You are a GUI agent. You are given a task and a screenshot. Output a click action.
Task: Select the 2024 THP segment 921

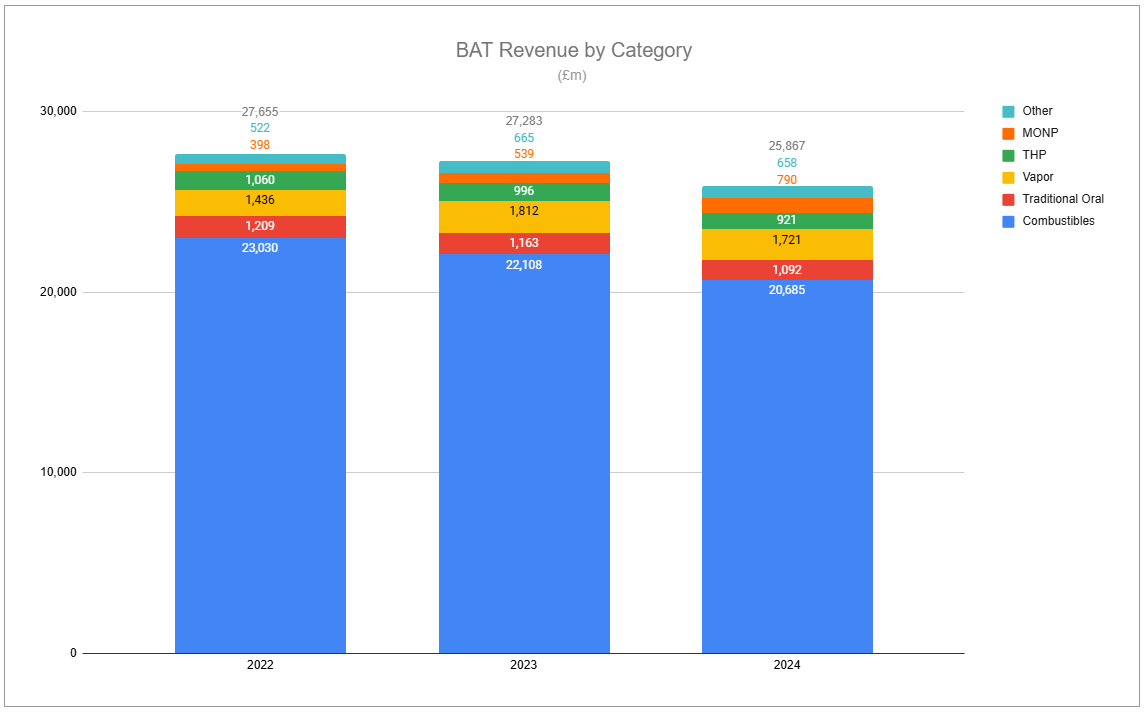click(787, 221)
